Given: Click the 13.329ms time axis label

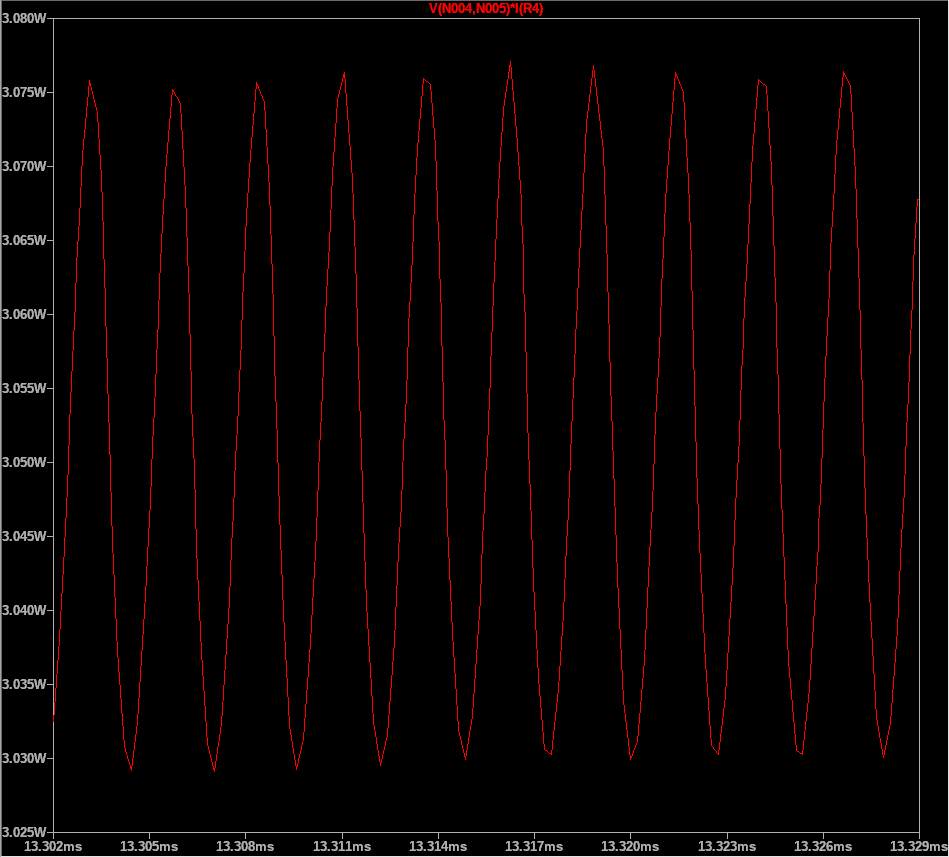Looking at the screenshot, I should point(919,846).
